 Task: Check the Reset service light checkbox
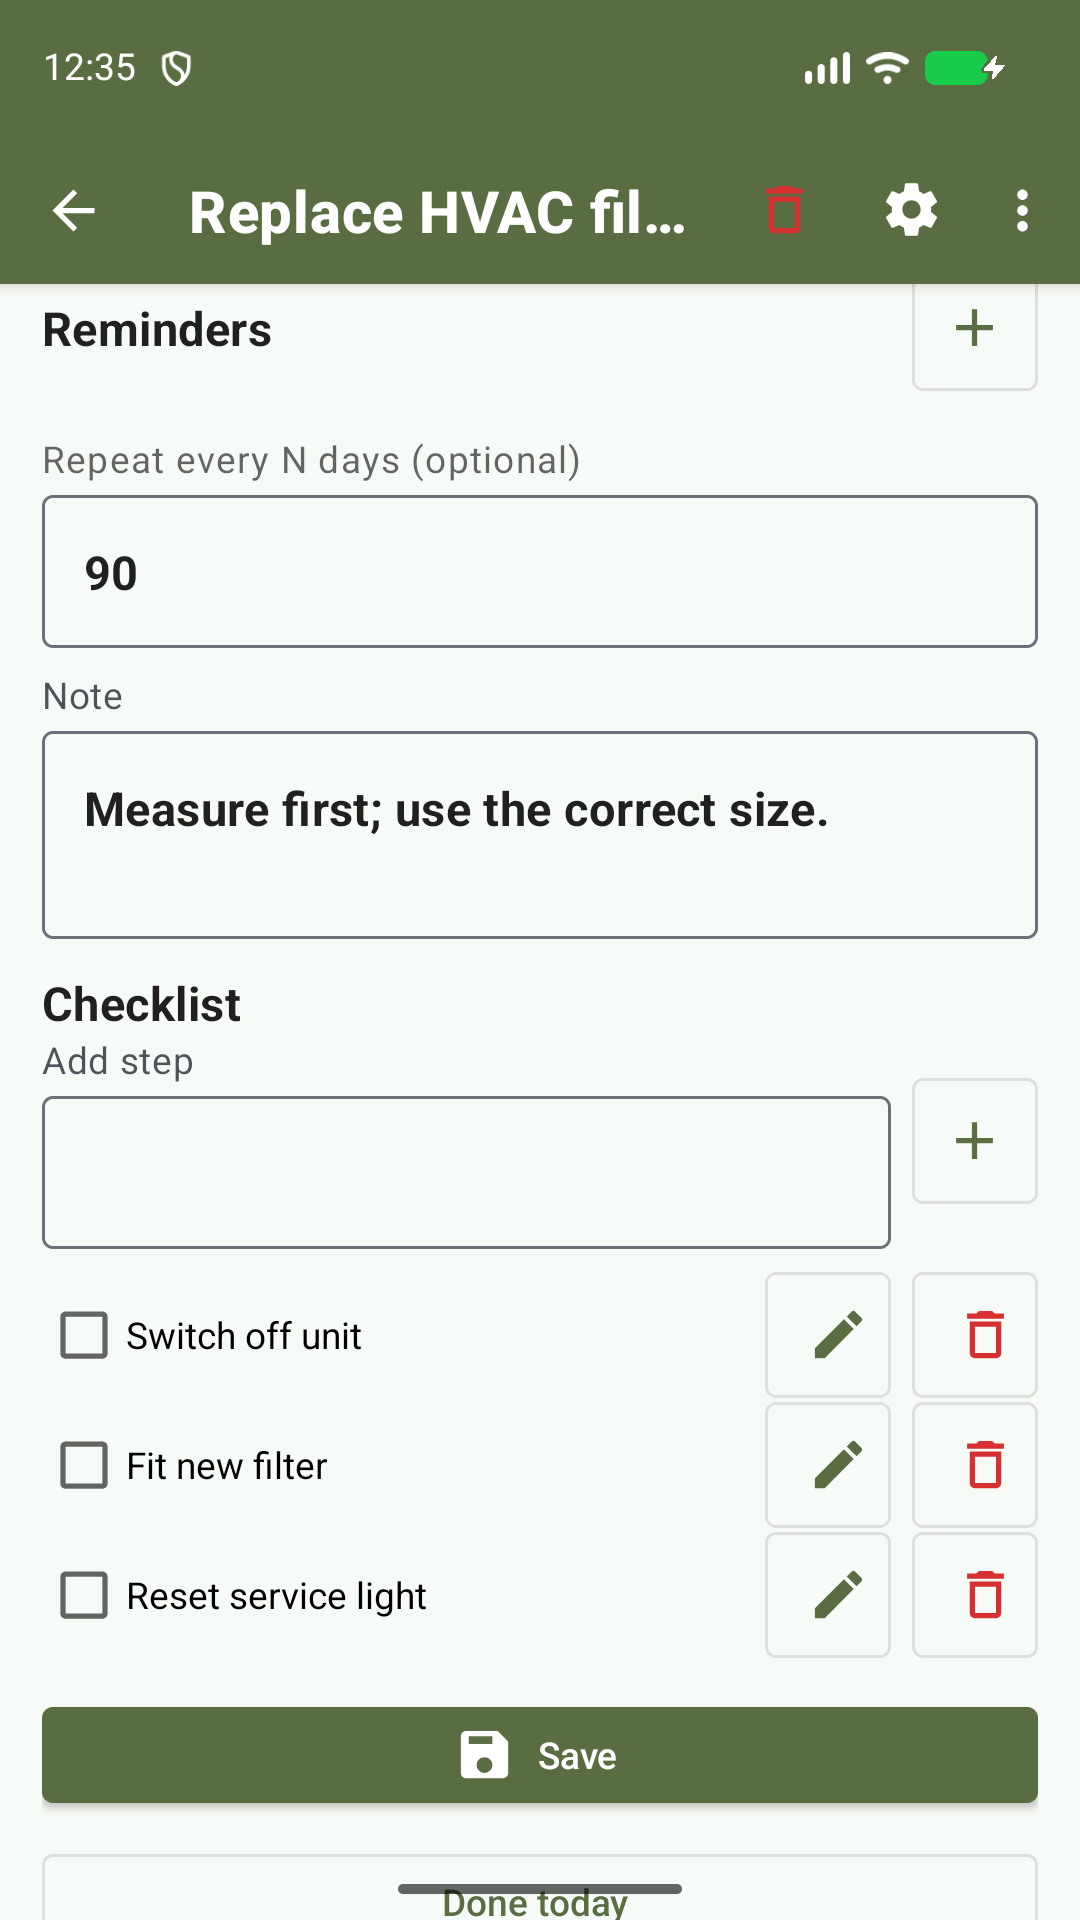click(x=84, y=1595)
